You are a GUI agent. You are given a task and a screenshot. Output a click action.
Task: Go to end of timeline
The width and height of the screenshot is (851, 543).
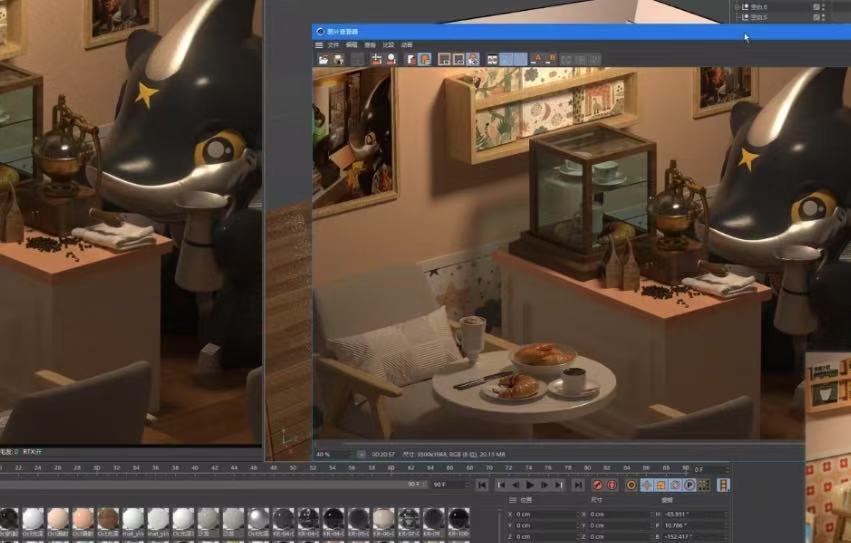(579, 485)
